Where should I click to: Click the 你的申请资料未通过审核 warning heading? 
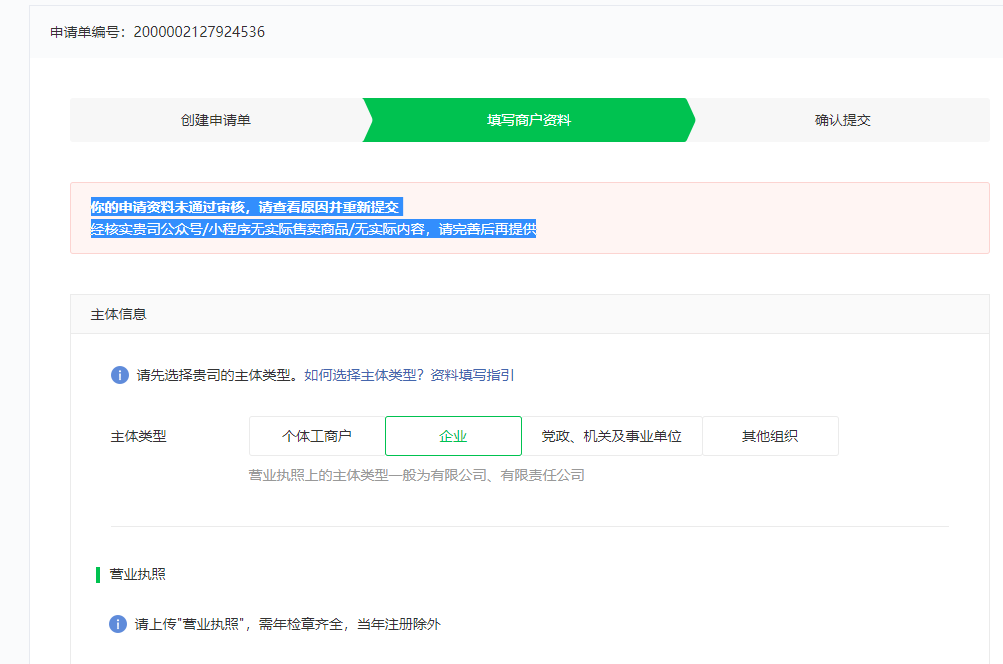tap(245, 207)
